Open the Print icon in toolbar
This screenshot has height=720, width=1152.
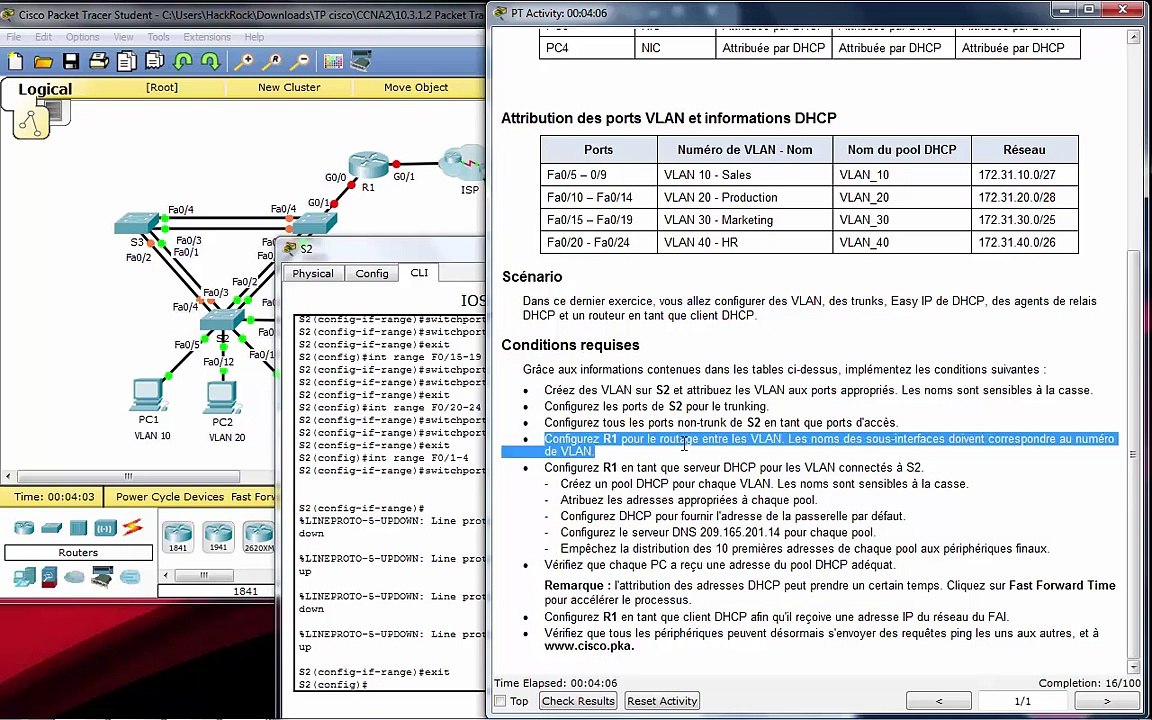pos(99,62)
